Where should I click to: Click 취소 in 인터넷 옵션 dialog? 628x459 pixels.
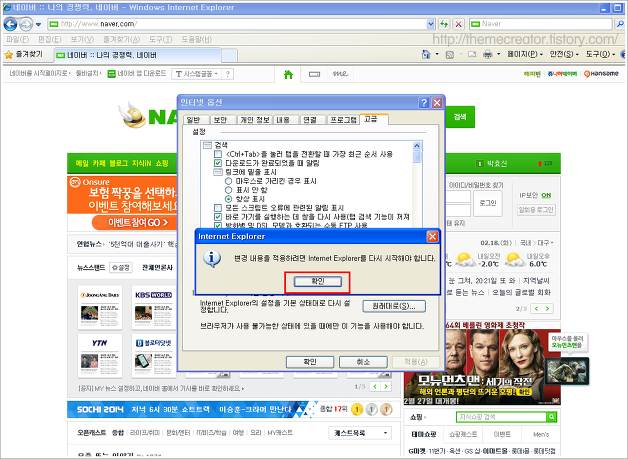pyautogui.click(x=363, y=362)
